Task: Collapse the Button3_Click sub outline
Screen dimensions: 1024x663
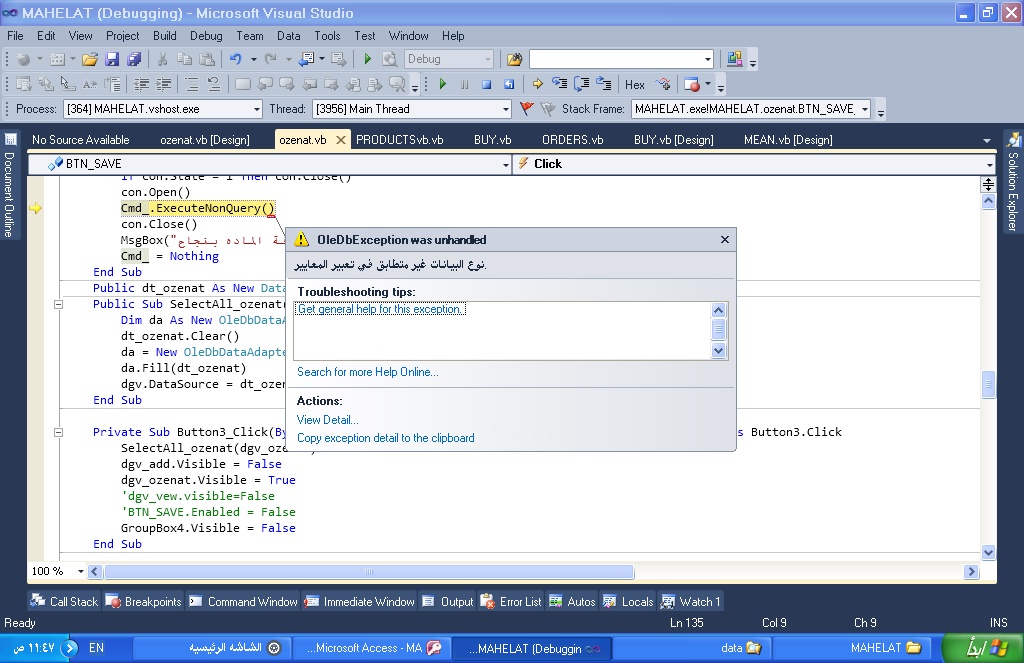Action: click(x=59, y=432)
